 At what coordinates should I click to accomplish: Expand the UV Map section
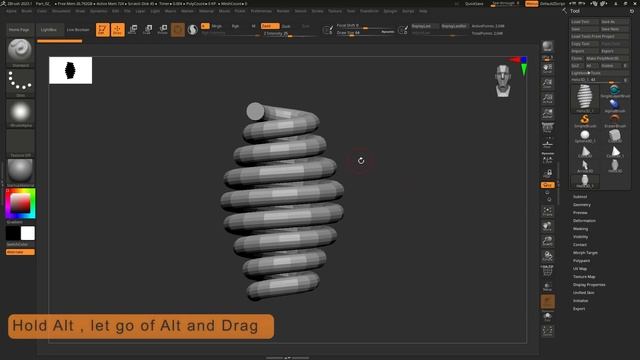[580, 269]
